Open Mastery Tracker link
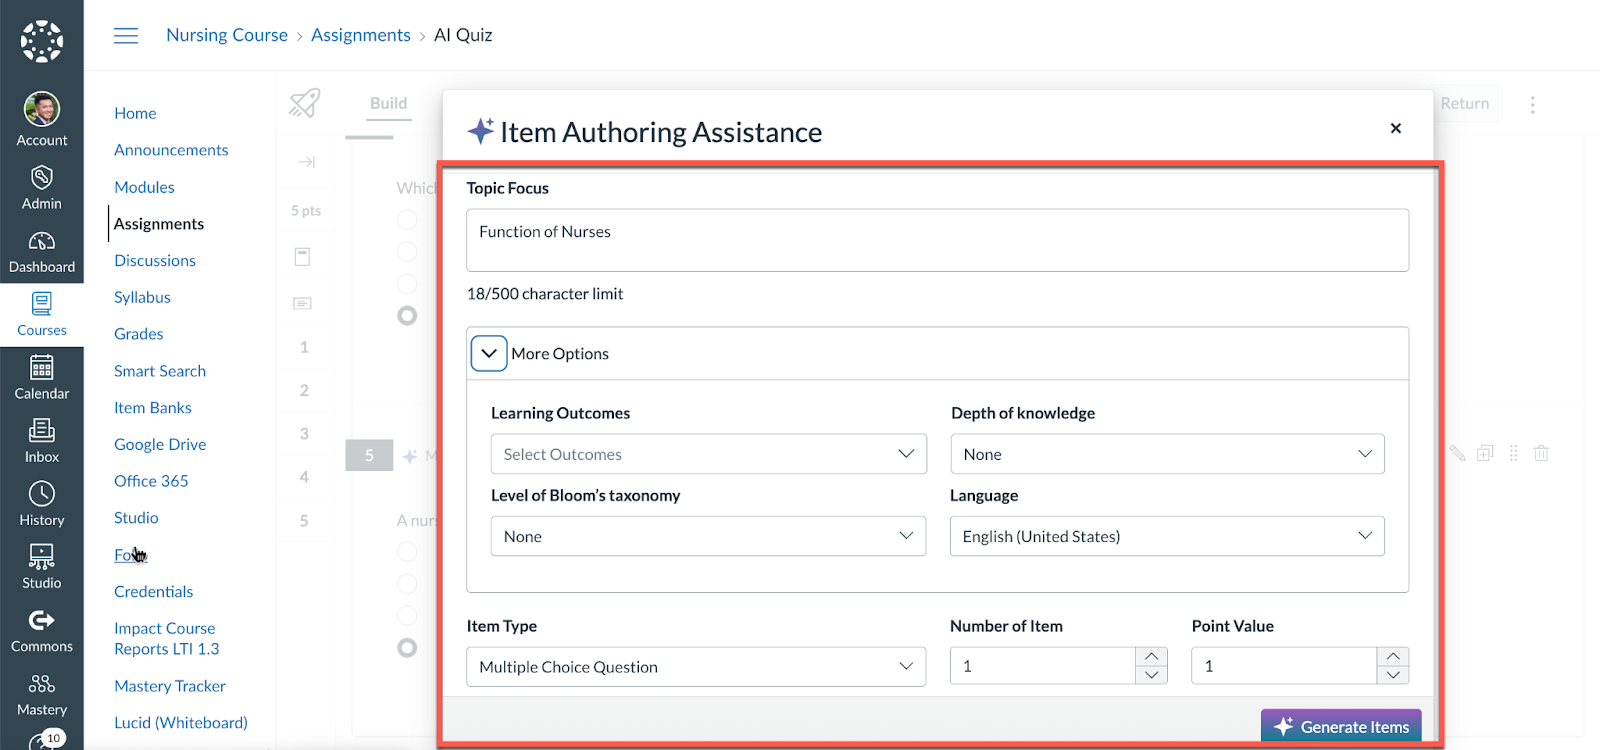This screenshot has width=1600, height=750. click(170, 686)
